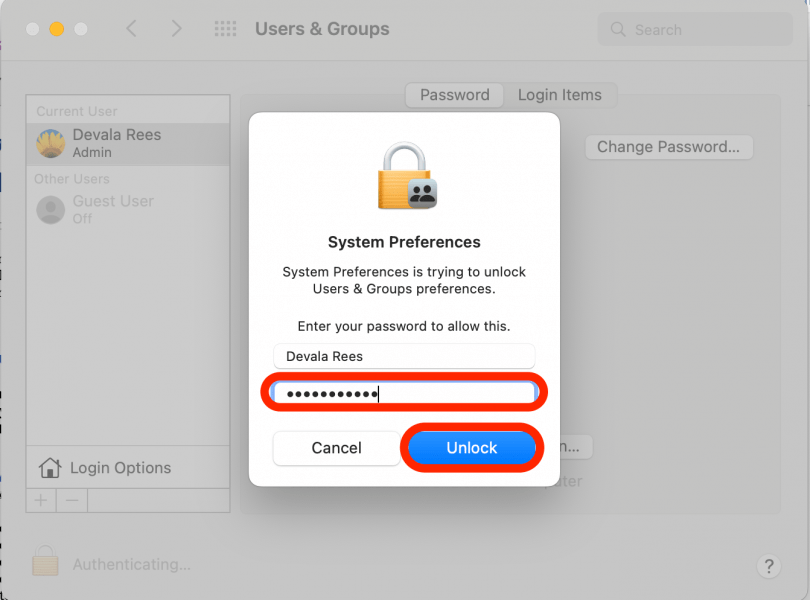The height and width of the screenshot is (600, 810).
Task: Click Devala Rees's avatar picture
Action: pyautogui.click(x=49, y=142)
